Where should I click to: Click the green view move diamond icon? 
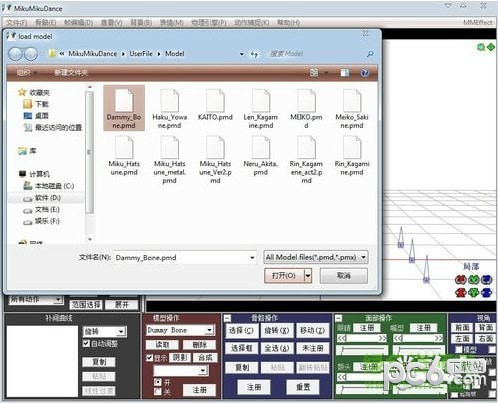(491, 47)
